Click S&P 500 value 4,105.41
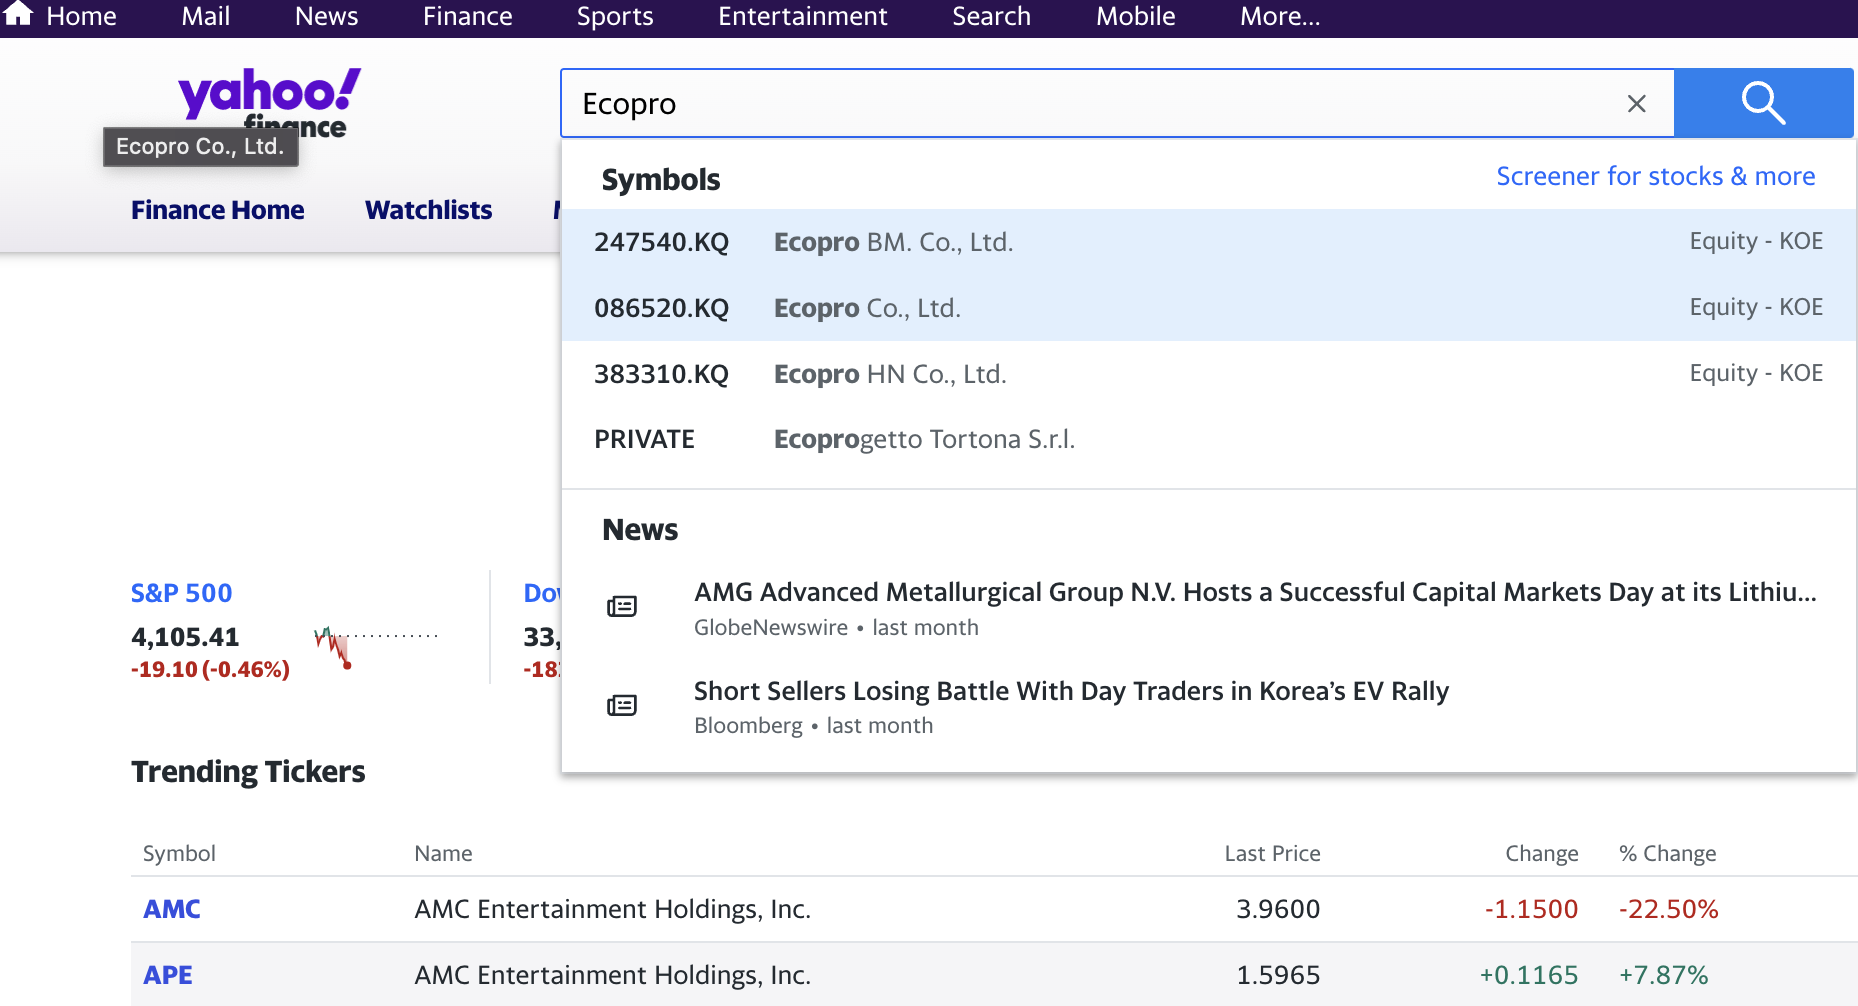The width and height of the screenshot is (1858, 1006). tap(185, 637)
